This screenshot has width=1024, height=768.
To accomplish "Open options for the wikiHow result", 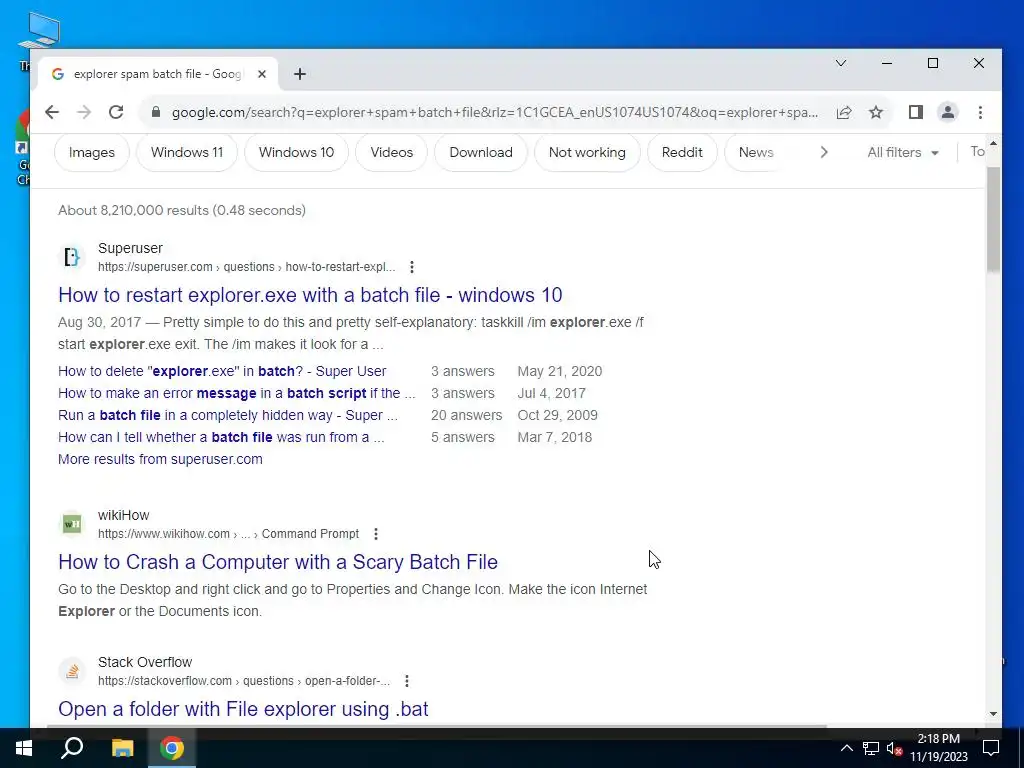I will pos(376,534).
